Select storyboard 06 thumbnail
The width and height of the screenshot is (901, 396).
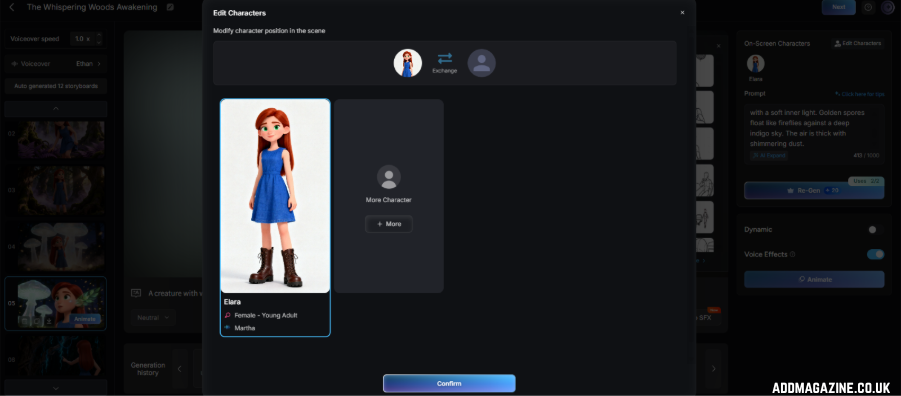click(x=61, y=357)
